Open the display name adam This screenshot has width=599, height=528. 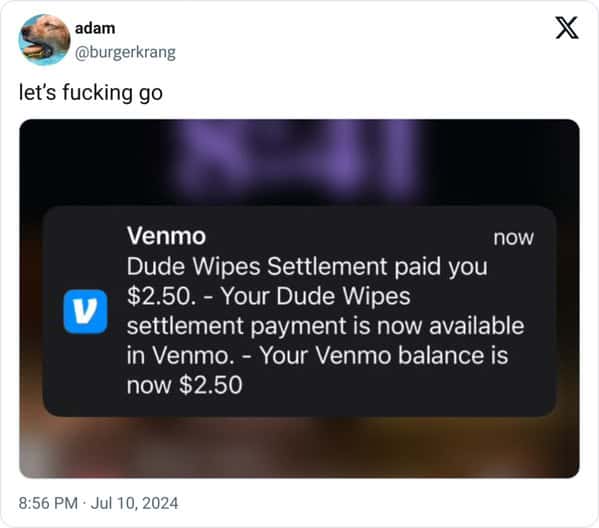[x=95, y=28]
